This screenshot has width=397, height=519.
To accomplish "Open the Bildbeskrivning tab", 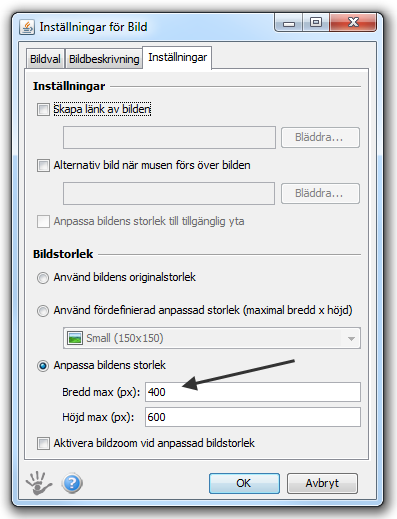I will coord(104,59).
